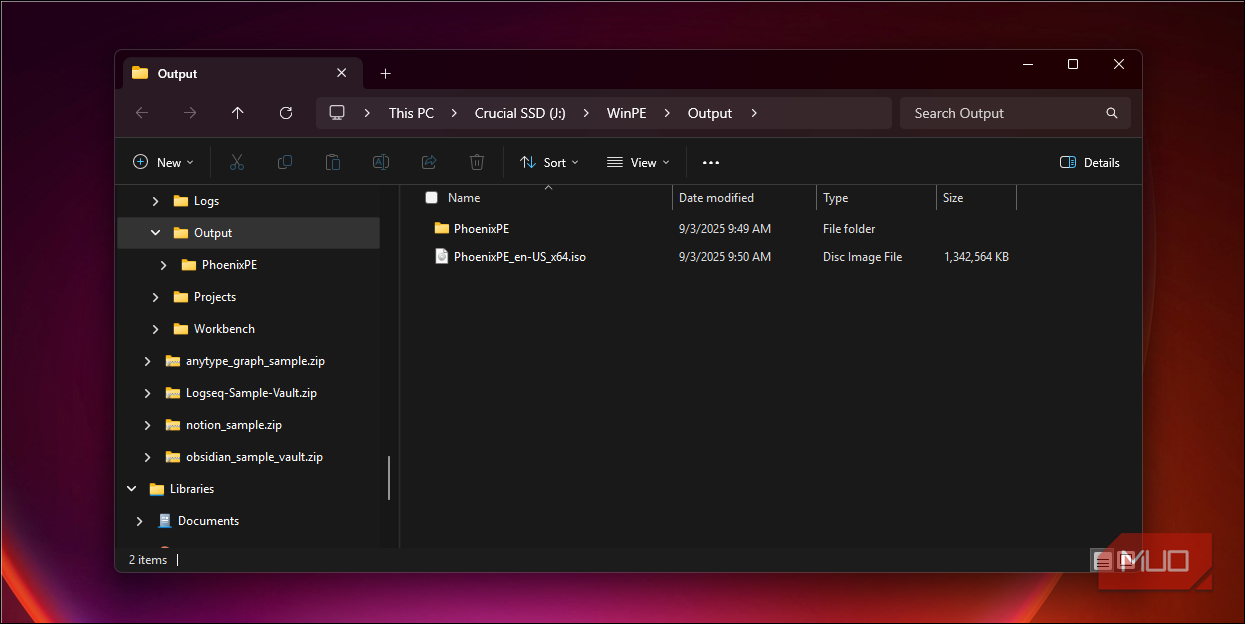
Task: Click the 1,342,564 KB size value
Action: 976,256
